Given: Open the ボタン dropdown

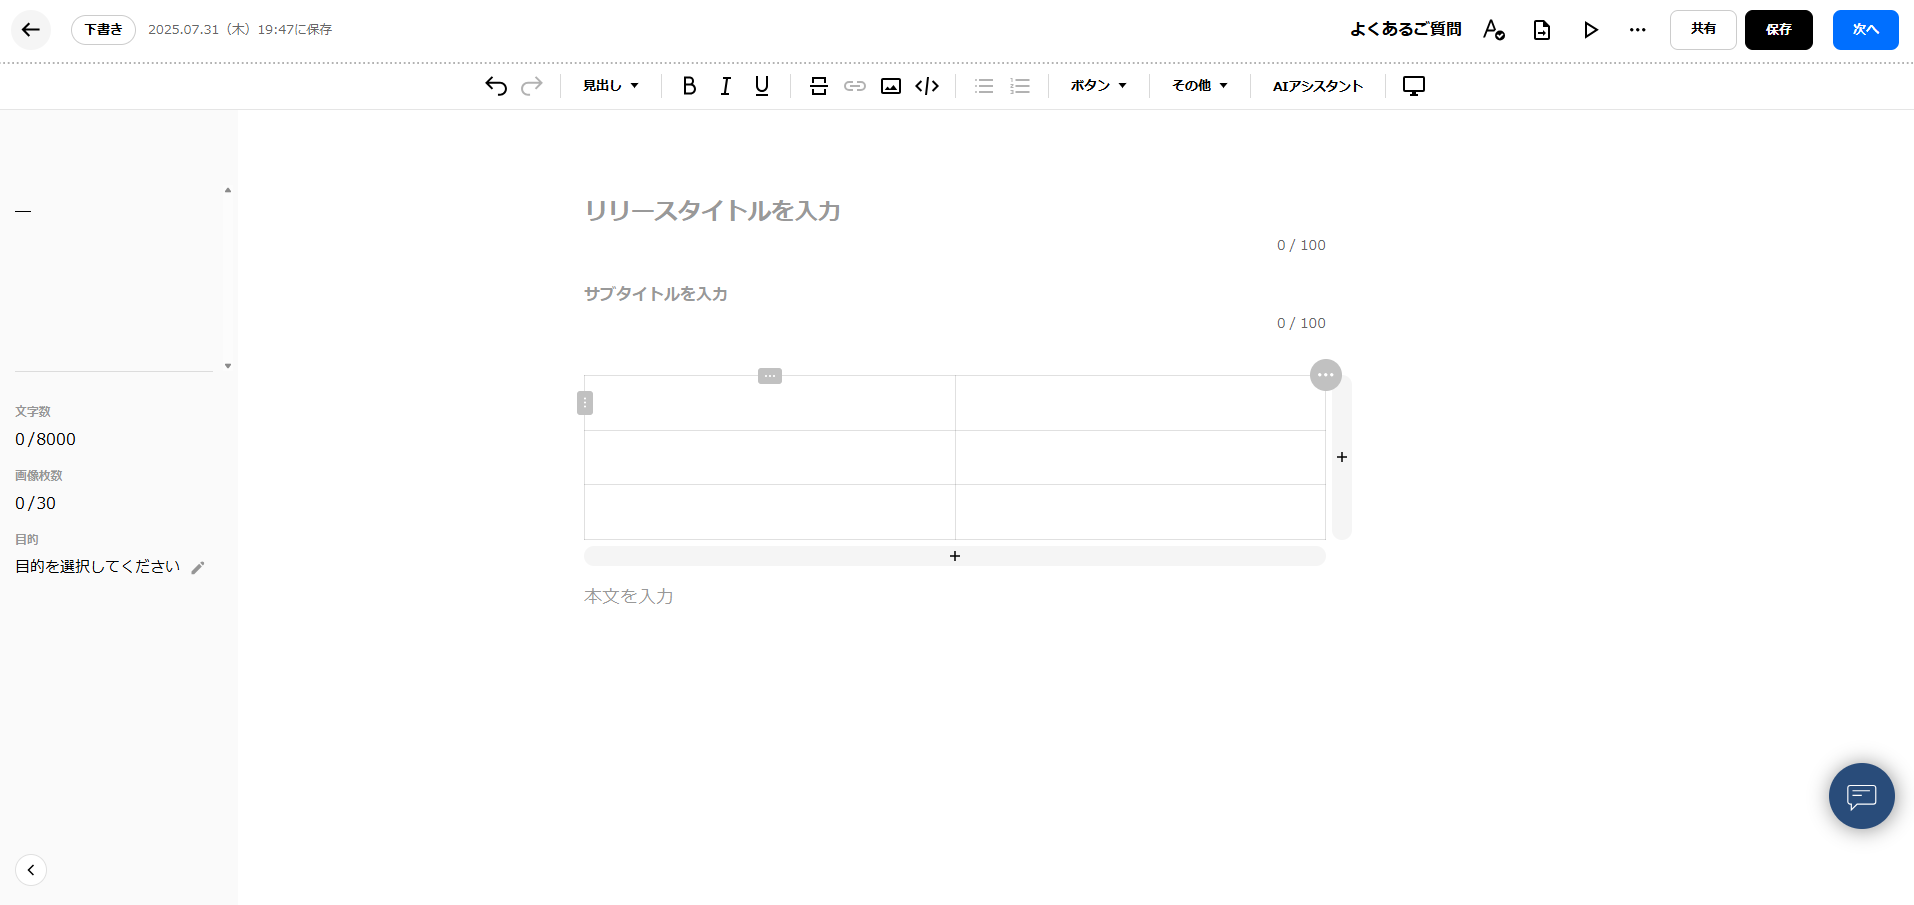Looking at the screenshot, I should pos(1097,85).
